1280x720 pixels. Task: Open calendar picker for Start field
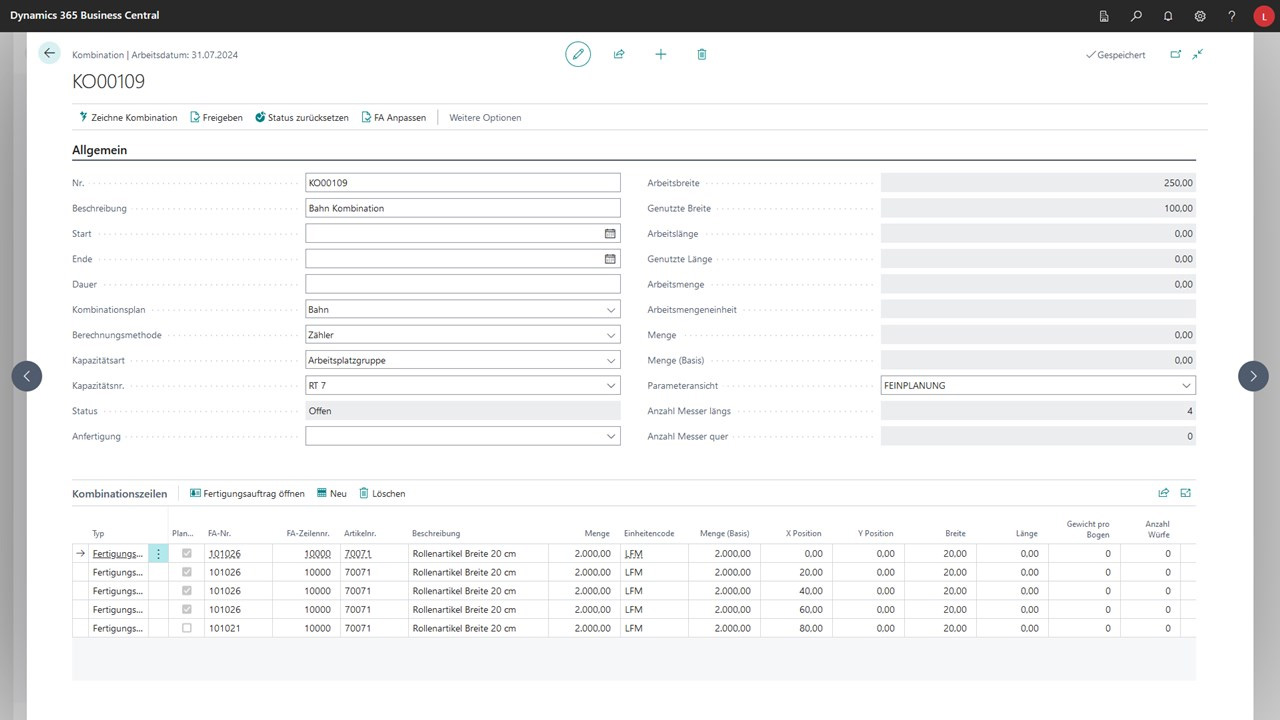tap(610, 233)
